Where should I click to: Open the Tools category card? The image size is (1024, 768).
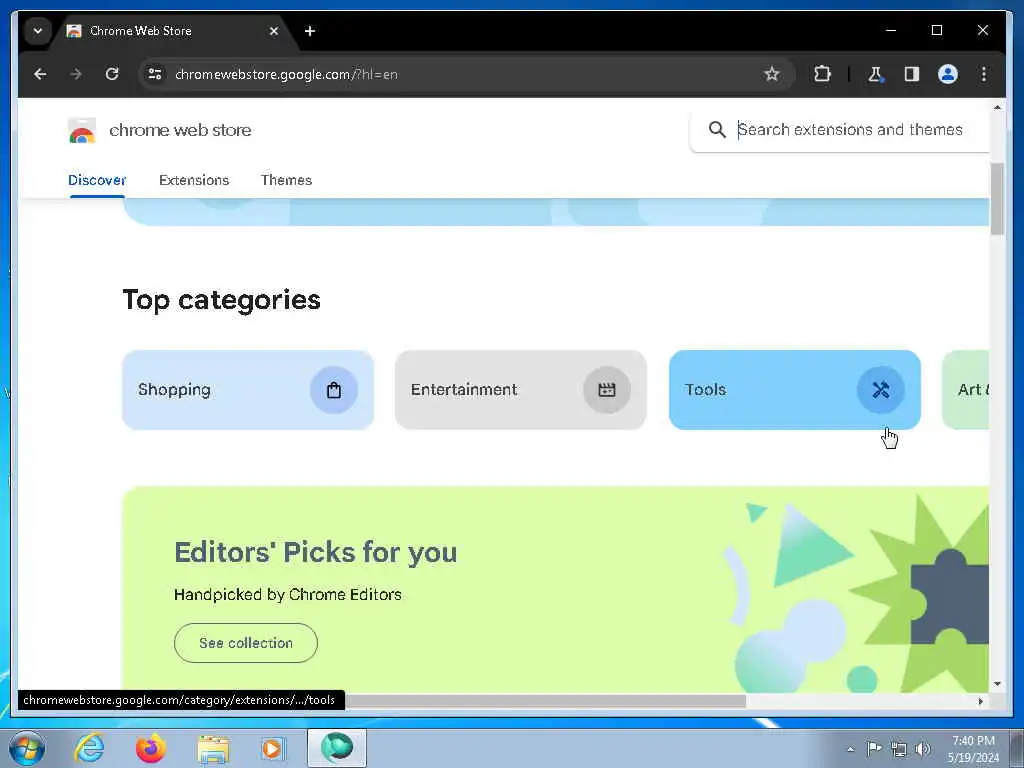point(795,390)
